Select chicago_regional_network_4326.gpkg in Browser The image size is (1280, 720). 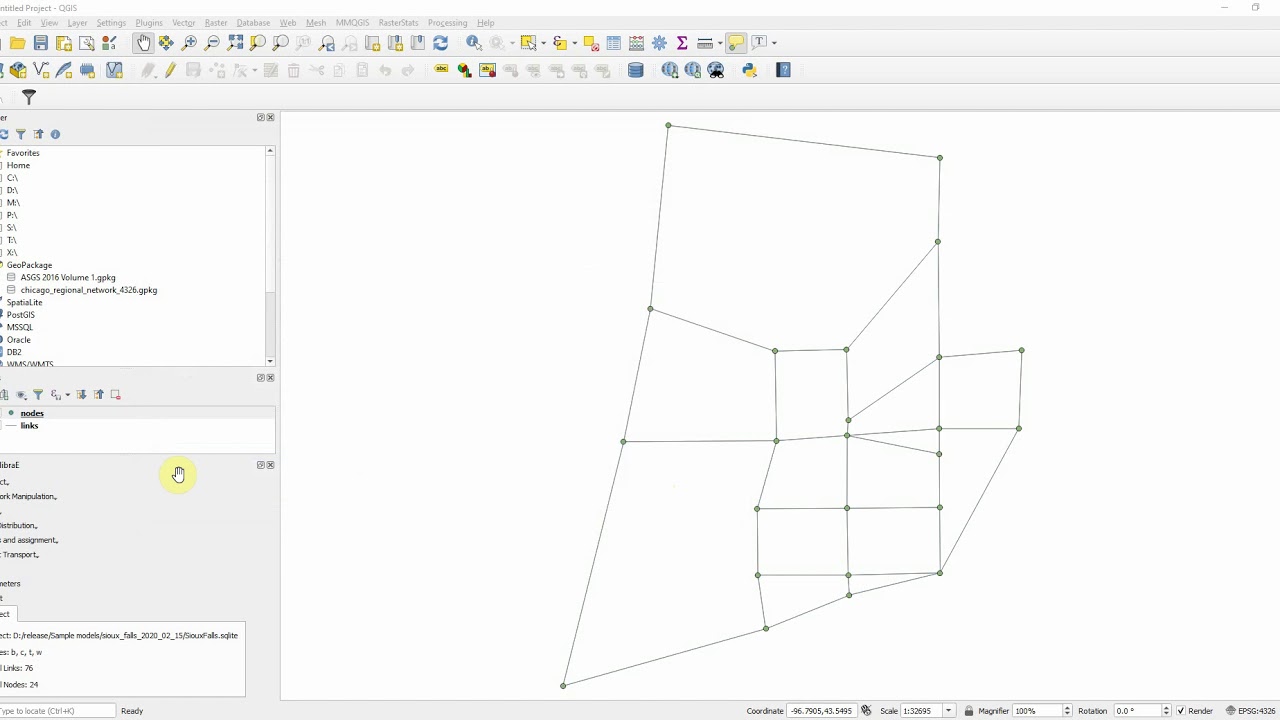click(88, 290)
